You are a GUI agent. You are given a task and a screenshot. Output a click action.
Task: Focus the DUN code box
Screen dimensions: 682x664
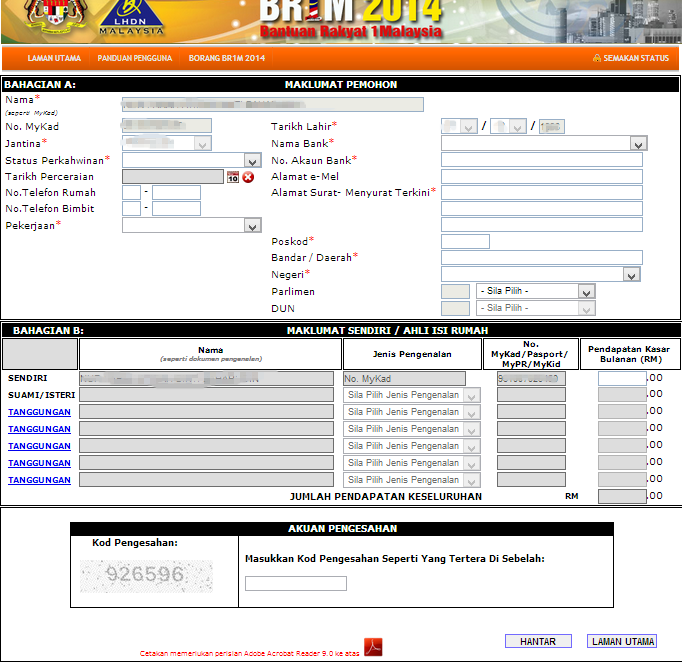point(455,308)
